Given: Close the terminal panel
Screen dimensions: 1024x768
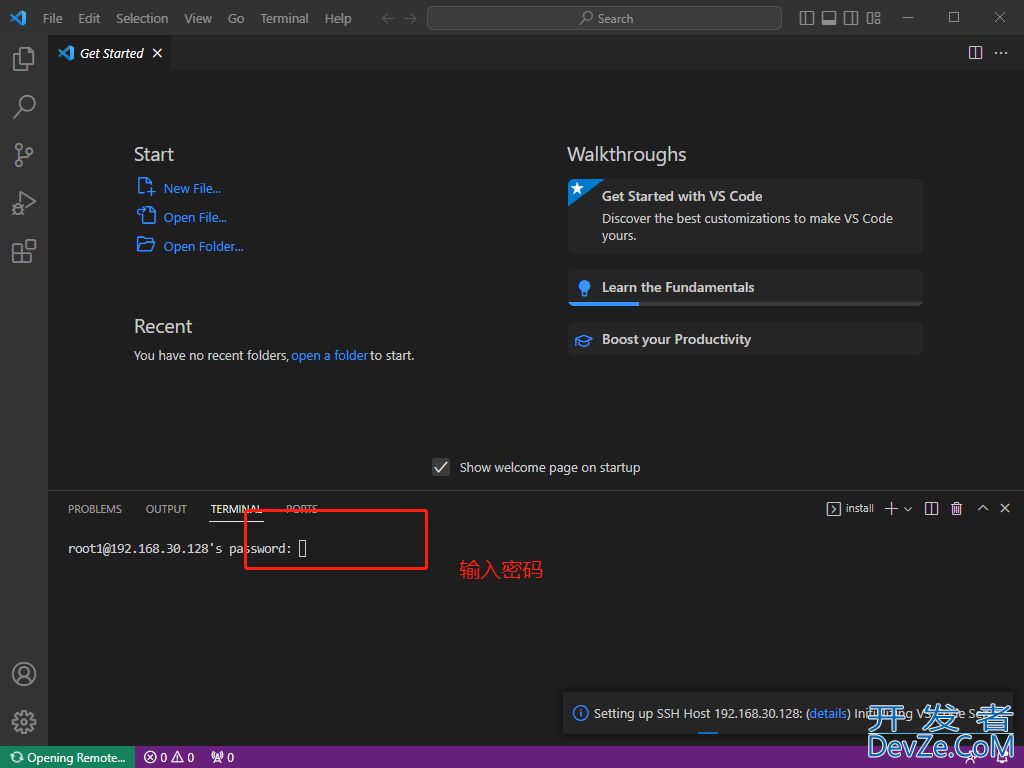Looking at the screenshot, I should coord(1005,508).
